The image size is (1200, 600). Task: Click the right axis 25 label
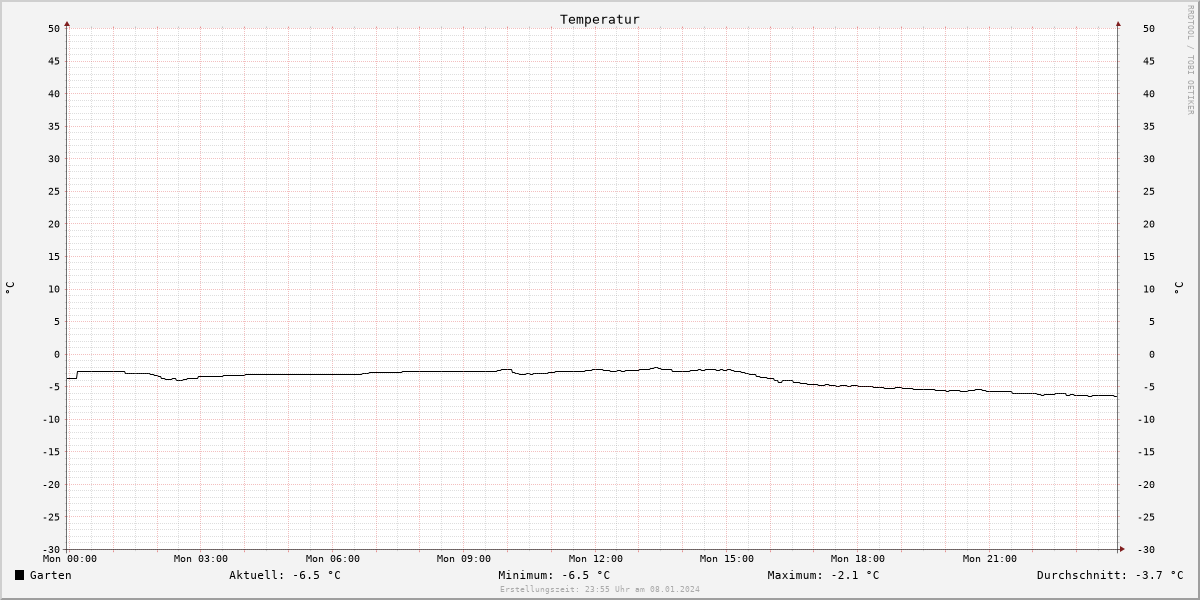coord(1149,192)
